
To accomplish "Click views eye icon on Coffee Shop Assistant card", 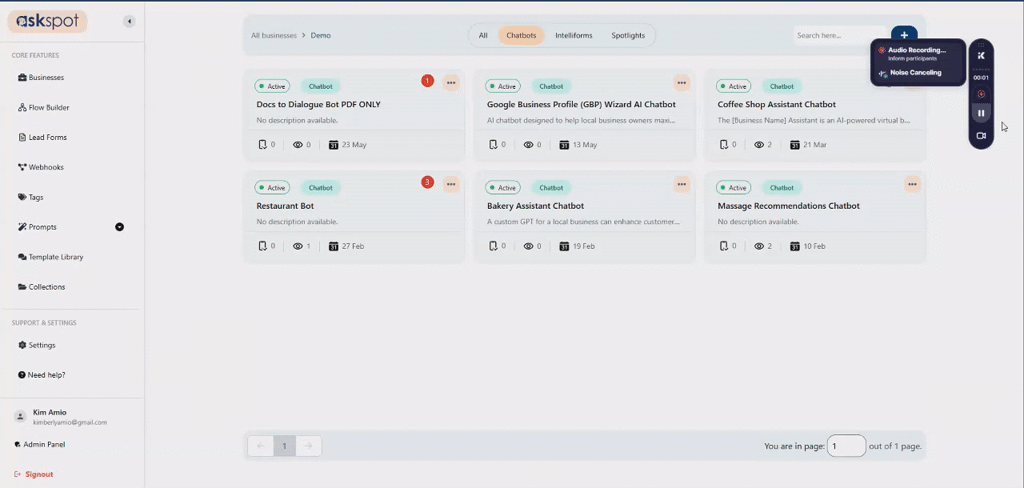I will click(x=759, y=144).
